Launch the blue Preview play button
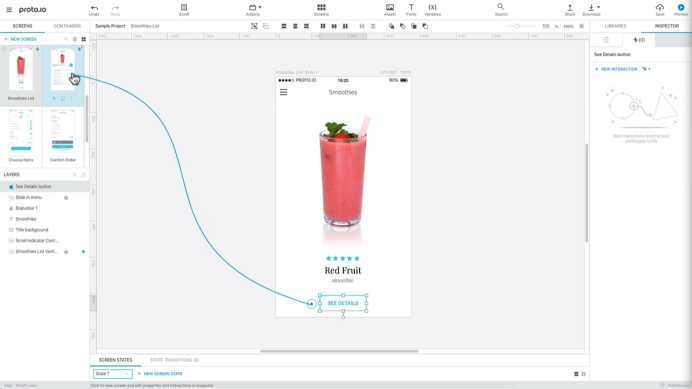 click(681, 8)
